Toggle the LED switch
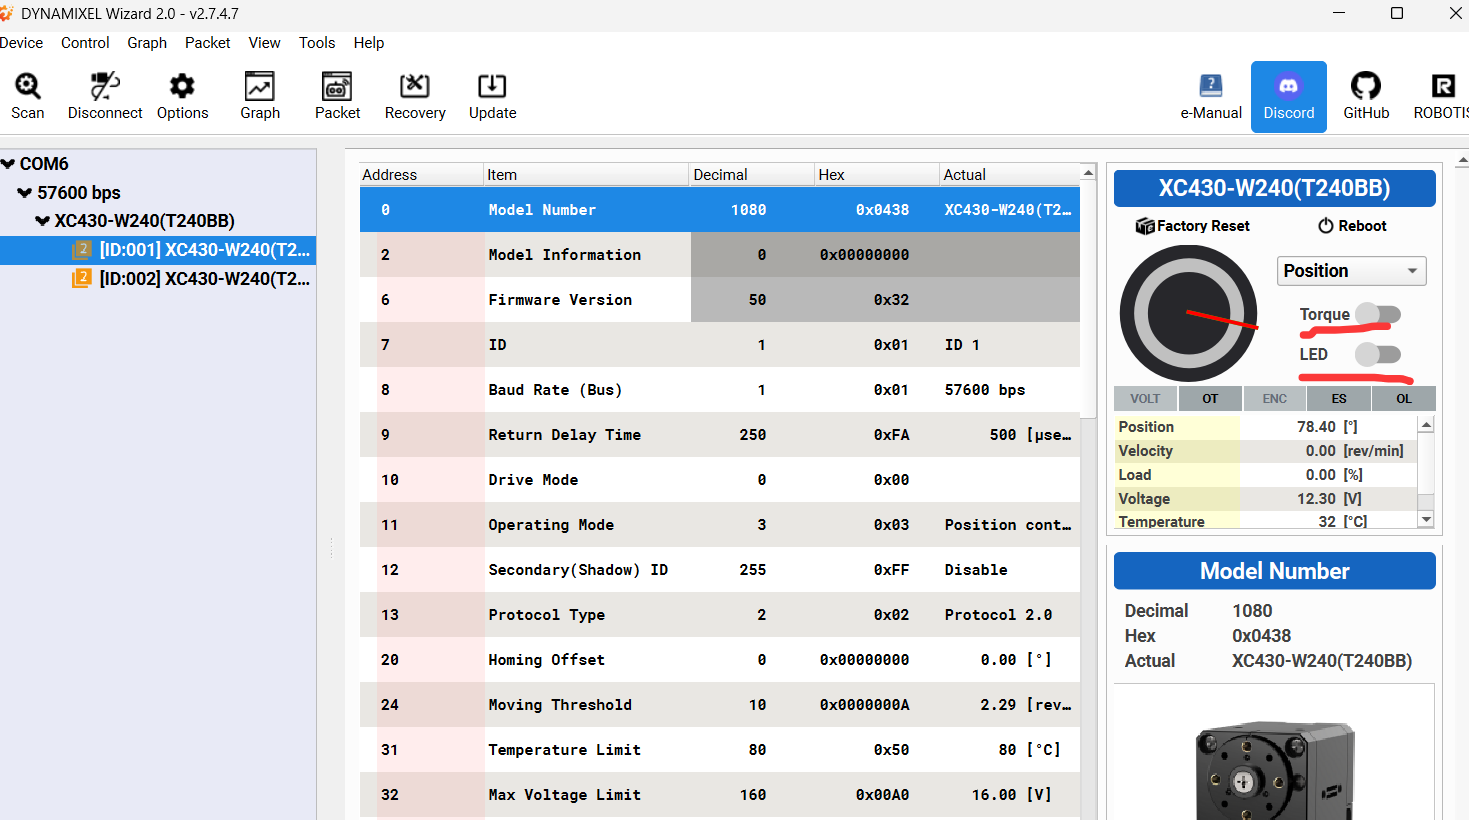This screenshot has height=820, width=1469. pos(1378,354)
